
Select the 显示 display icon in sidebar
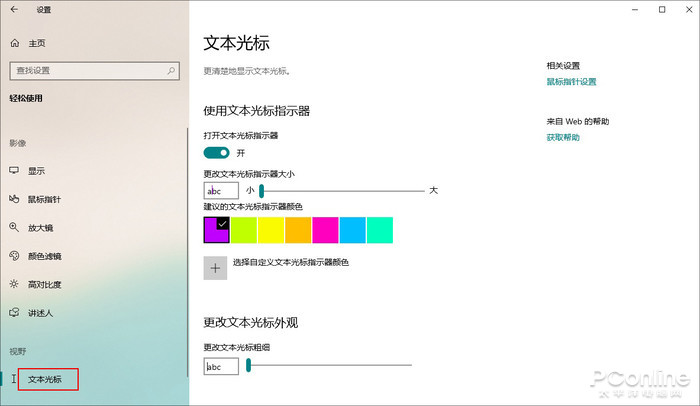(x=14, y=171)
